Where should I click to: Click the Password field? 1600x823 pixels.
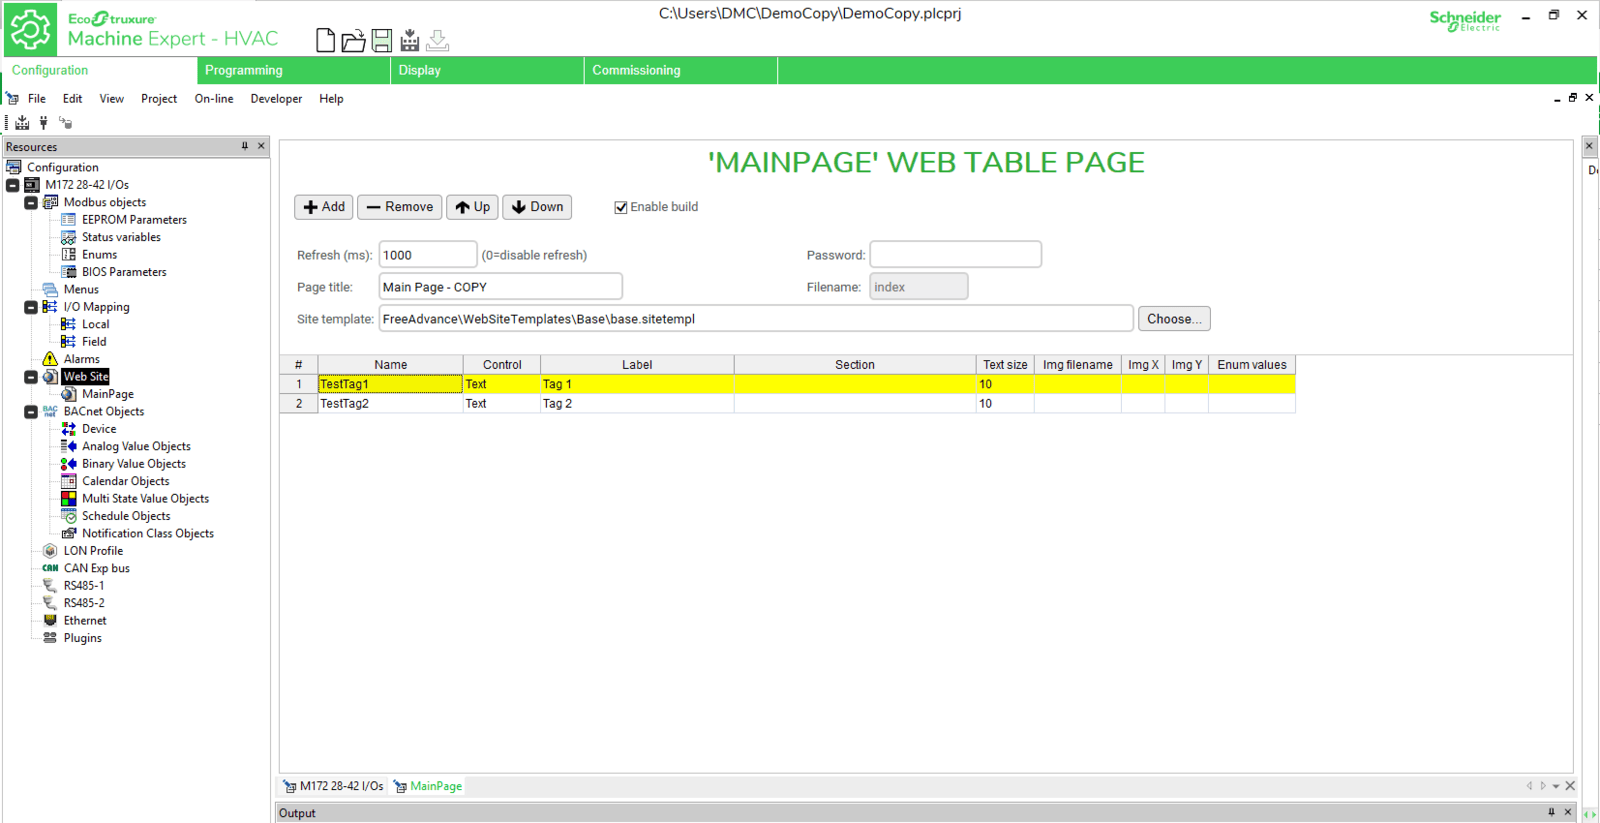coord(956,255)
